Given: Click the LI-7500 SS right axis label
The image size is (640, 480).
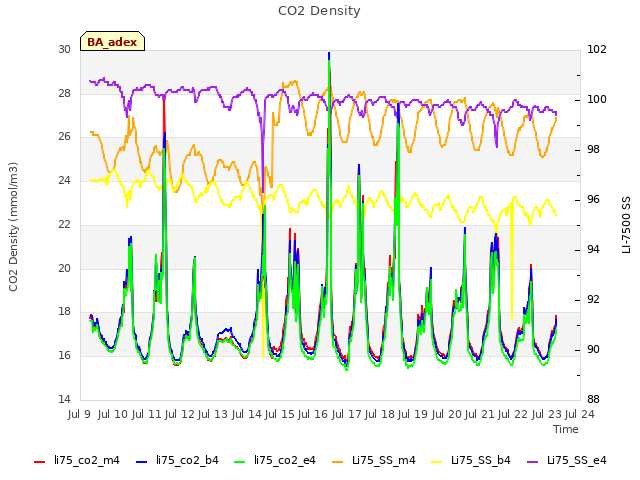Looking at the screenshot, I should click(626, 225).
